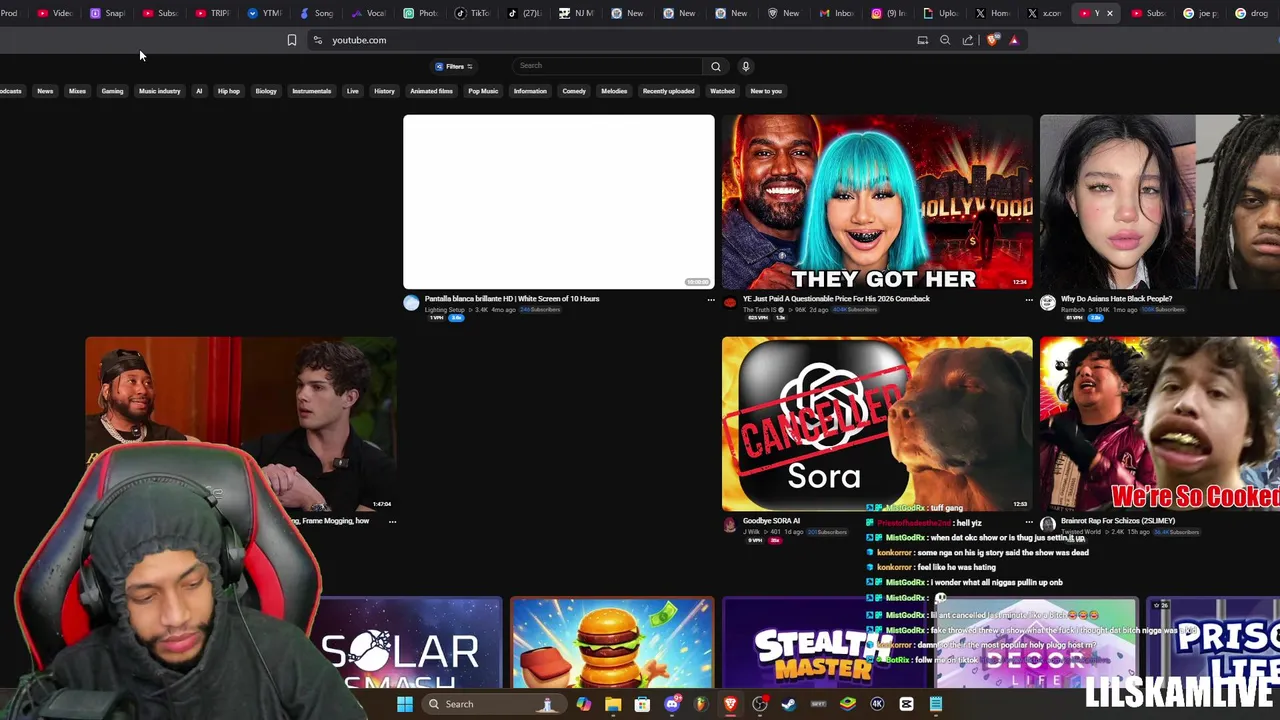Screen dimensions: 1280x720
Task: Open Brainrot Rap For Schizos title
Action: tap(1118, 520)
